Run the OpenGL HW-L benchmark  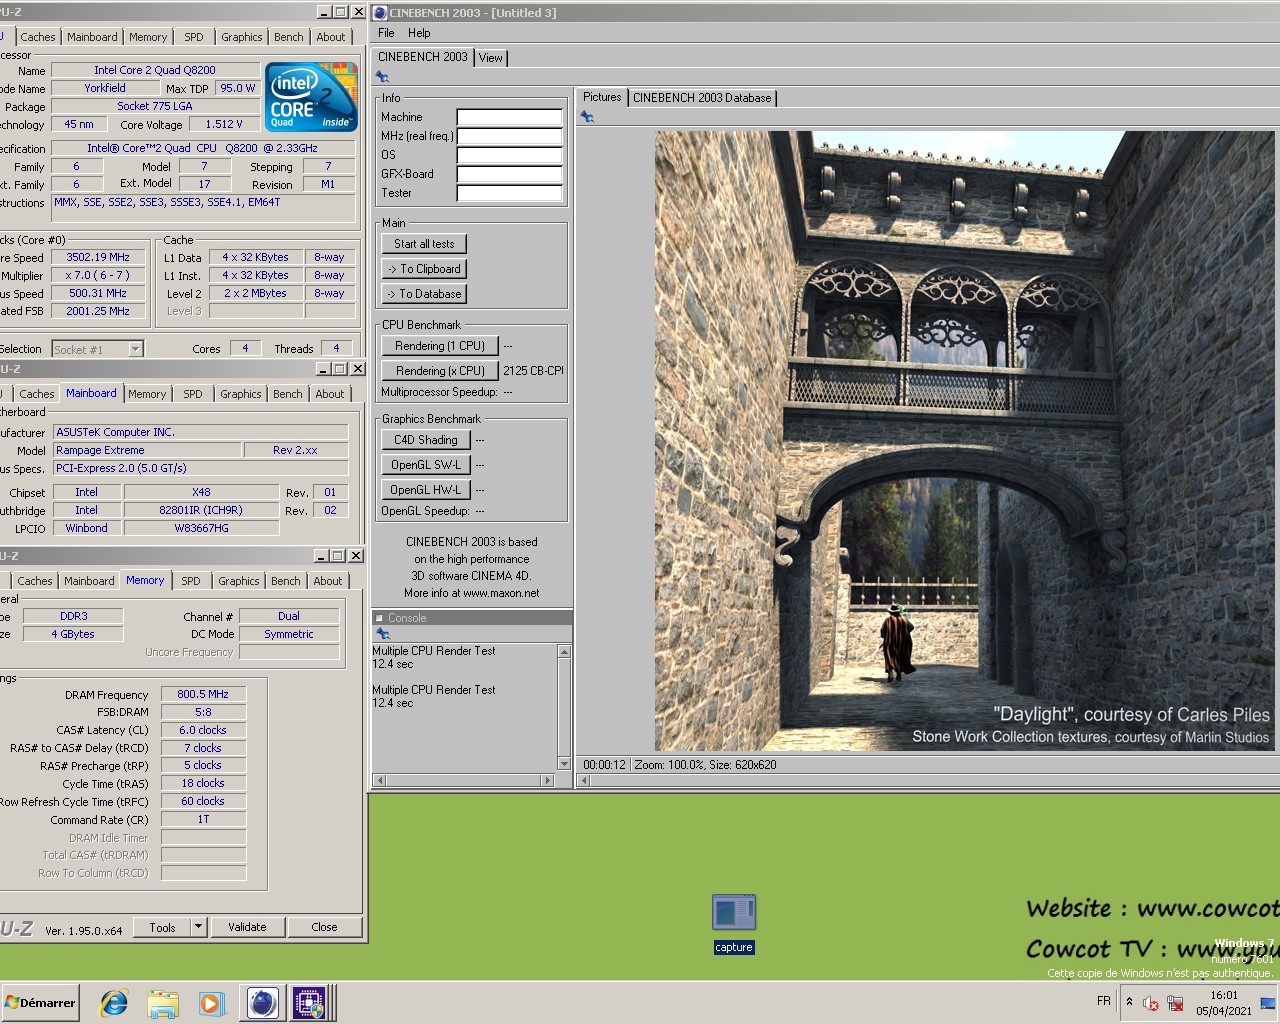point(426,490)
